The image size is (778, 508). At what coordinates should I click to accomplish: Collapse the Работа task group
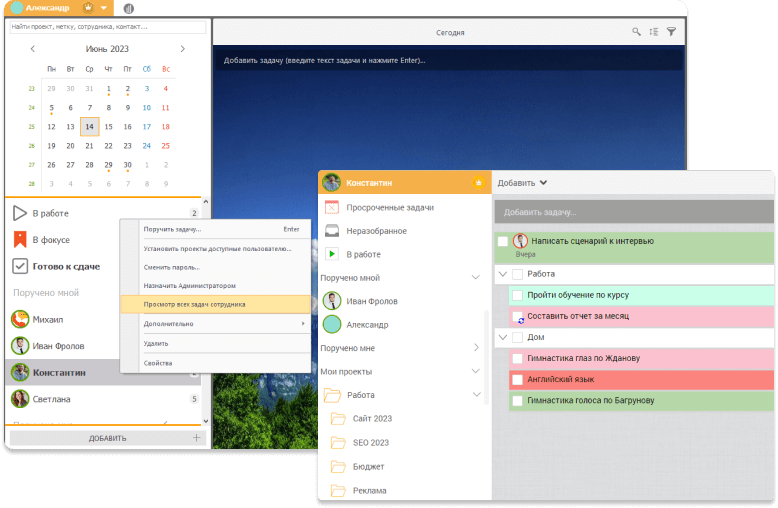[503, 274]
